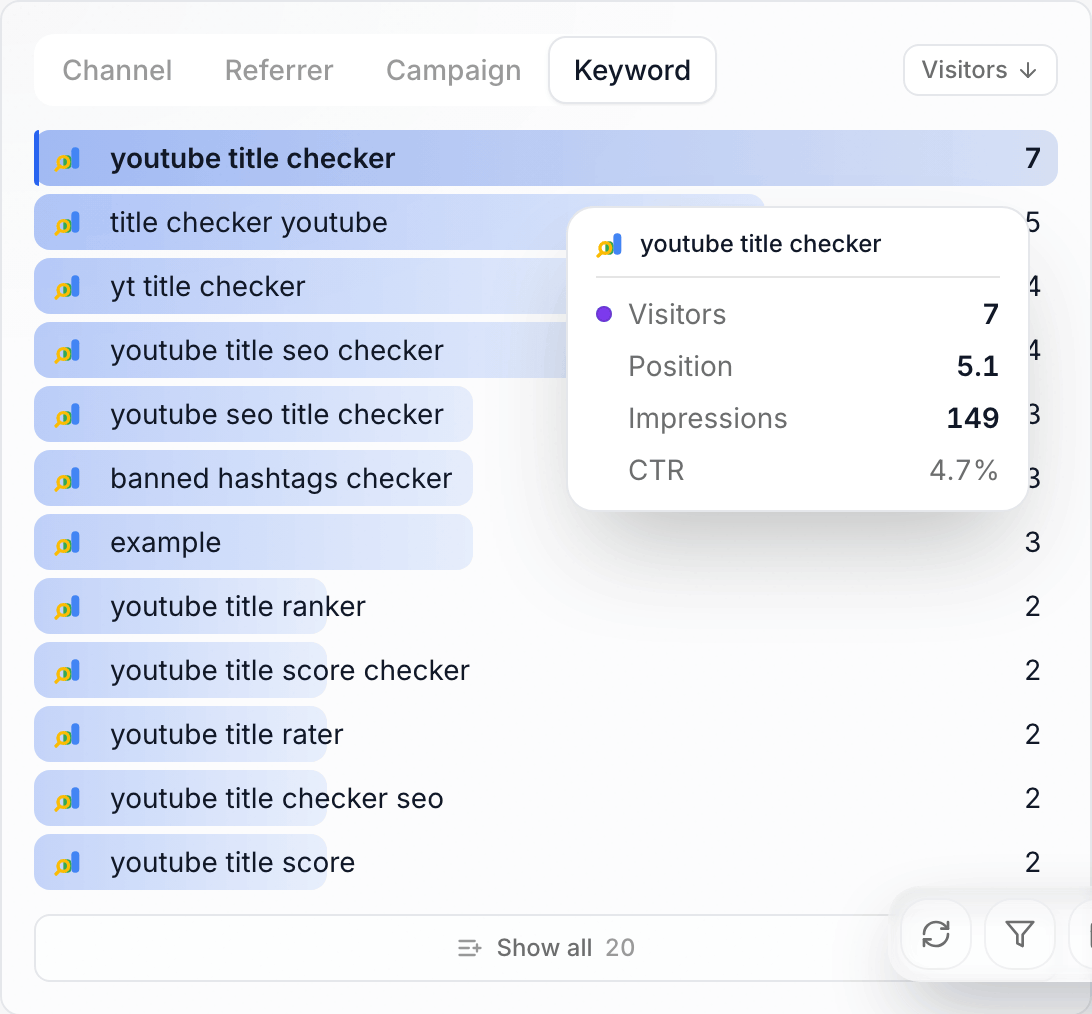Click search console icon beside 'youtube title checker' row
This screenshot has height=1014, width=1092.
[x=68, y=159]
